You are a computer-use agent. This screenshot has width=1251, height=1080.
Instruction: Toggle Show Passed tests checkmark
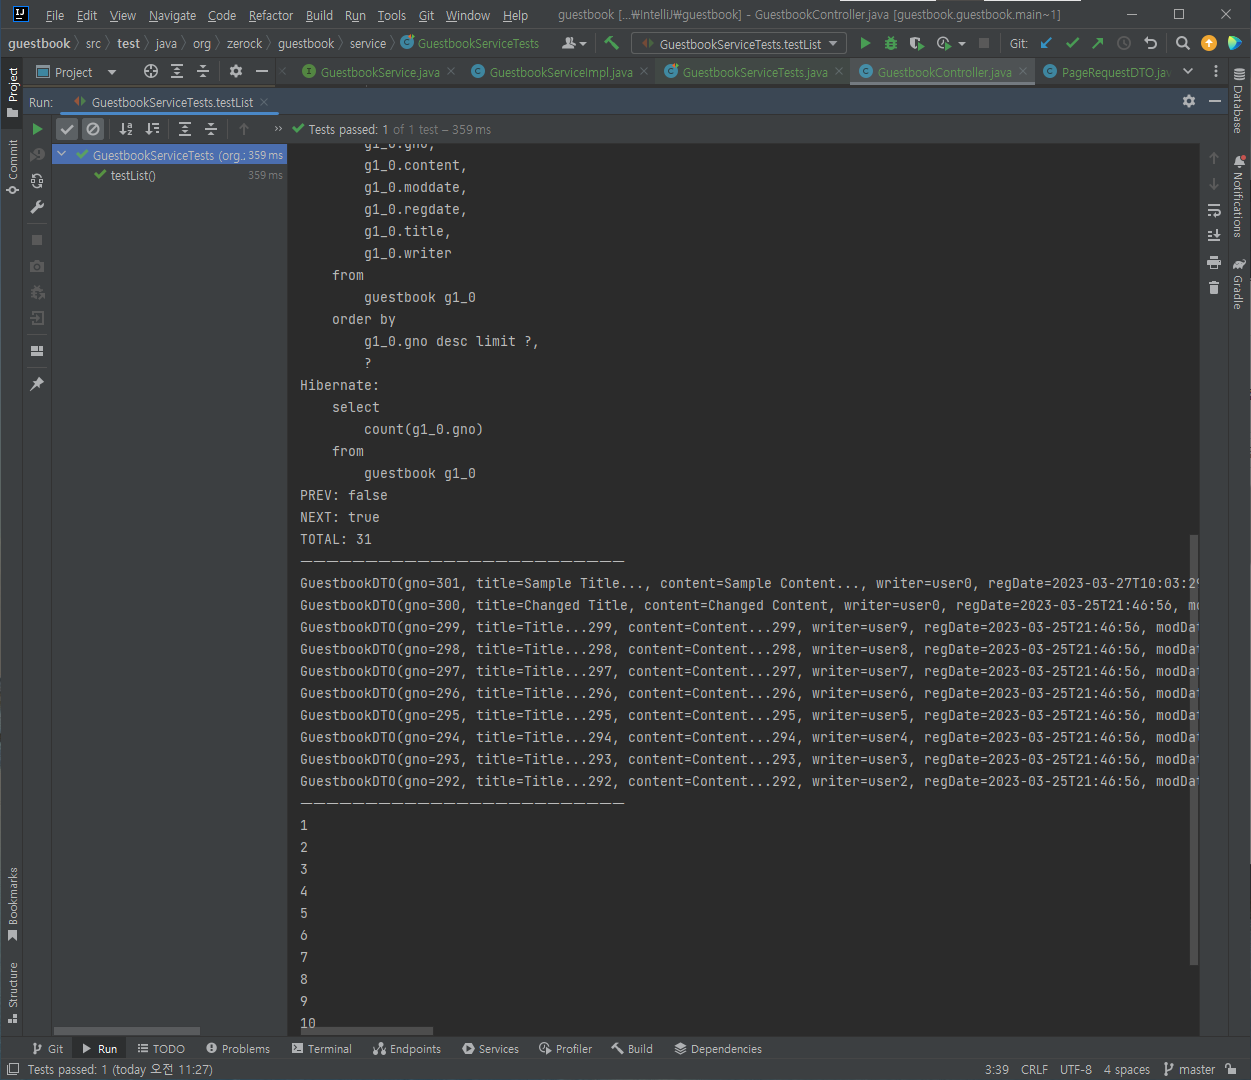point(67,129)
